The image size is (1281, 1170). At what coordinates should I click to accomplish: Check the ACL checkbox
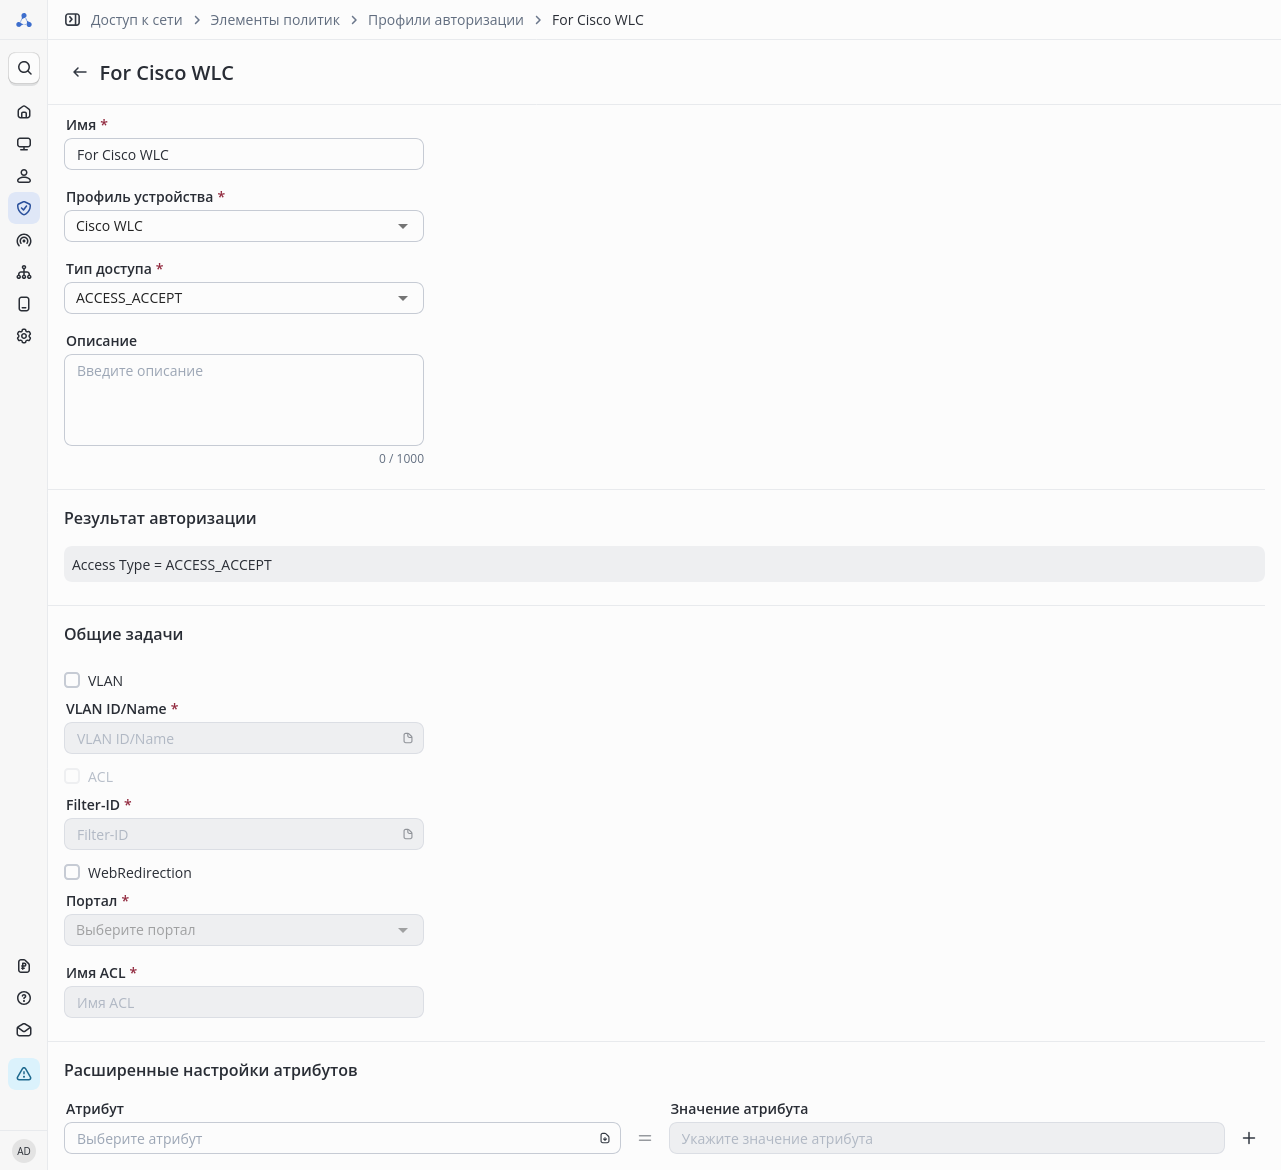(x=72, y=776)
